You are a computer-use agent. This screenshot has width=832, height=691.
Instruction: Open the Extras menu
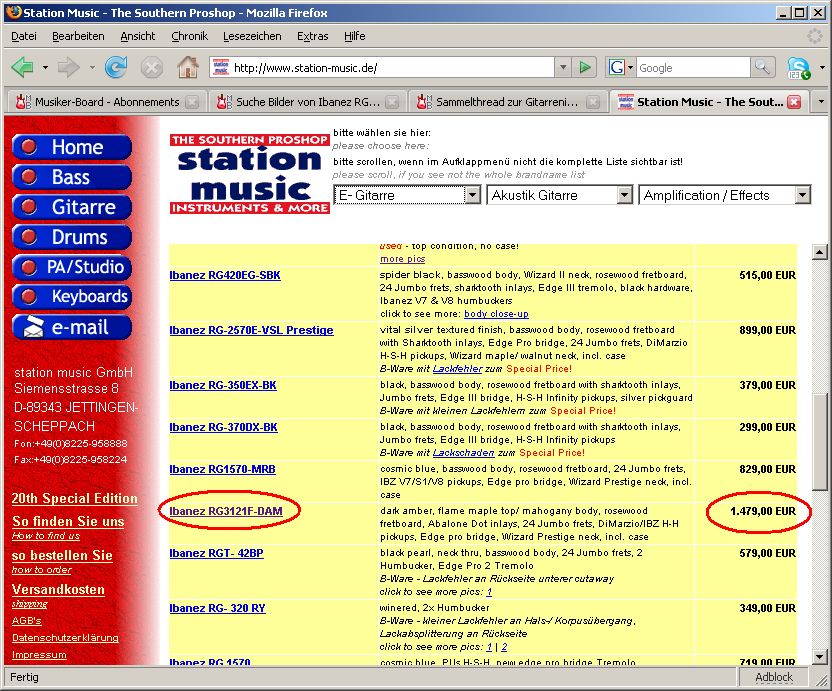click(313, 36)
